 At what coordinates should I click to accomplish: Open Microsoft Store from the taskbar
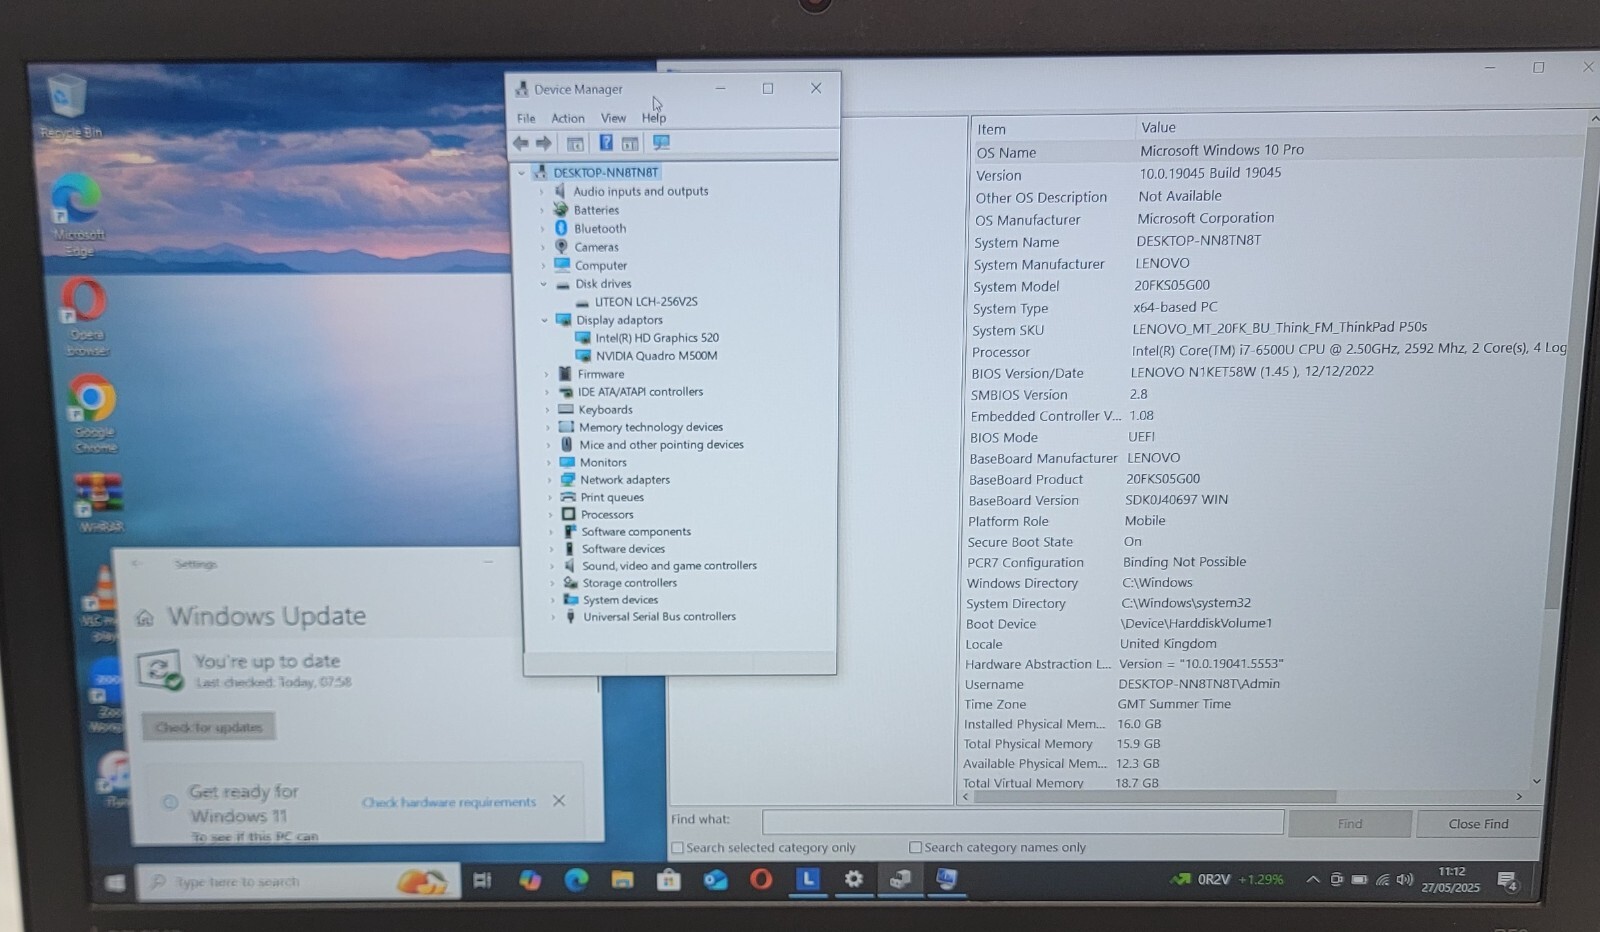coord(668,880)
